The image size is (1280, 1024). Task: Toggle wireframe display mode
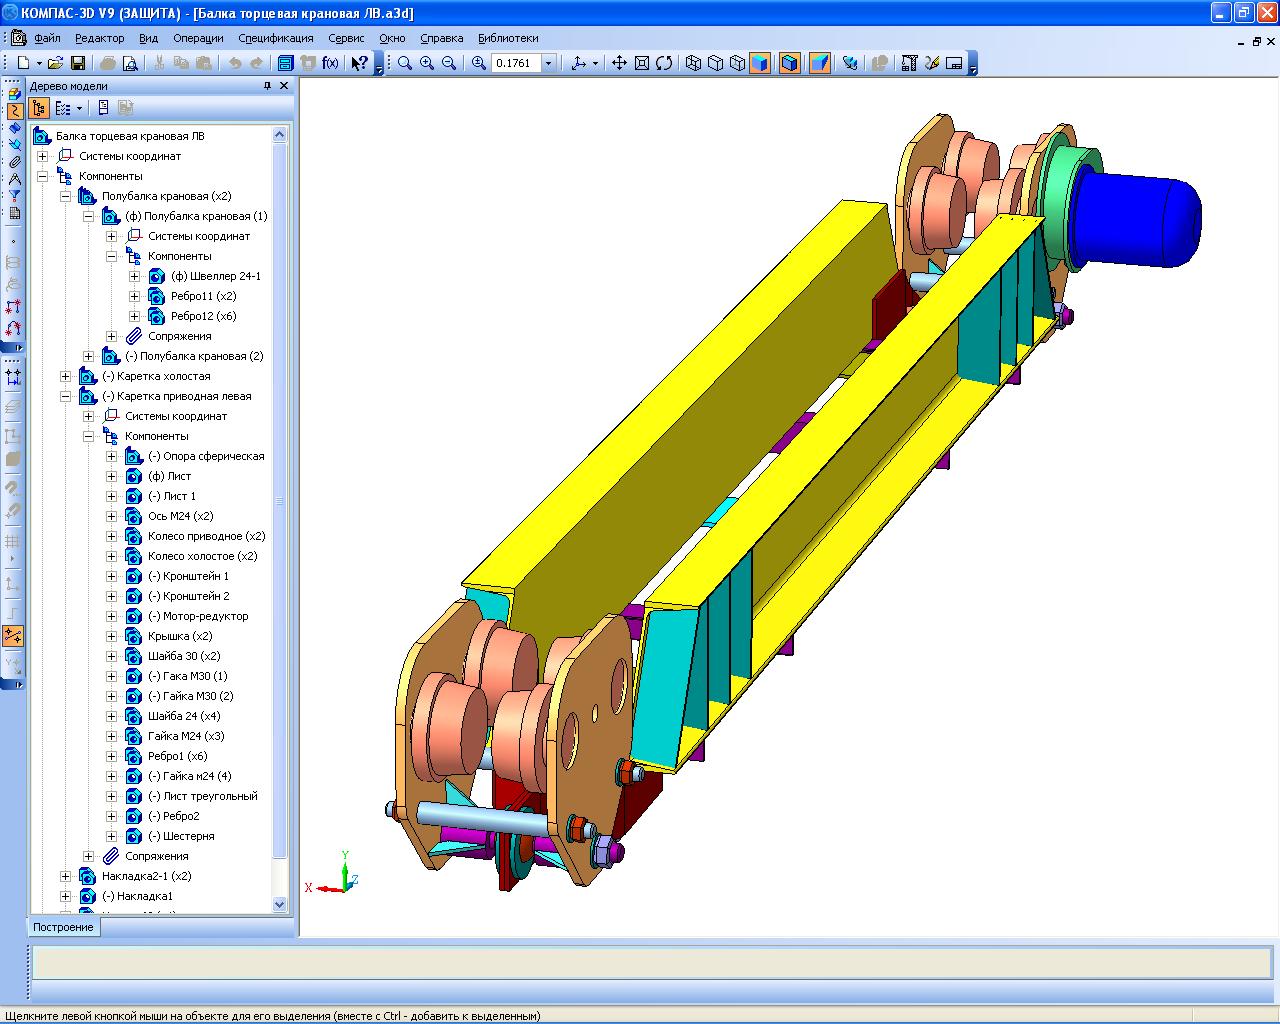(x=694, y=63)
